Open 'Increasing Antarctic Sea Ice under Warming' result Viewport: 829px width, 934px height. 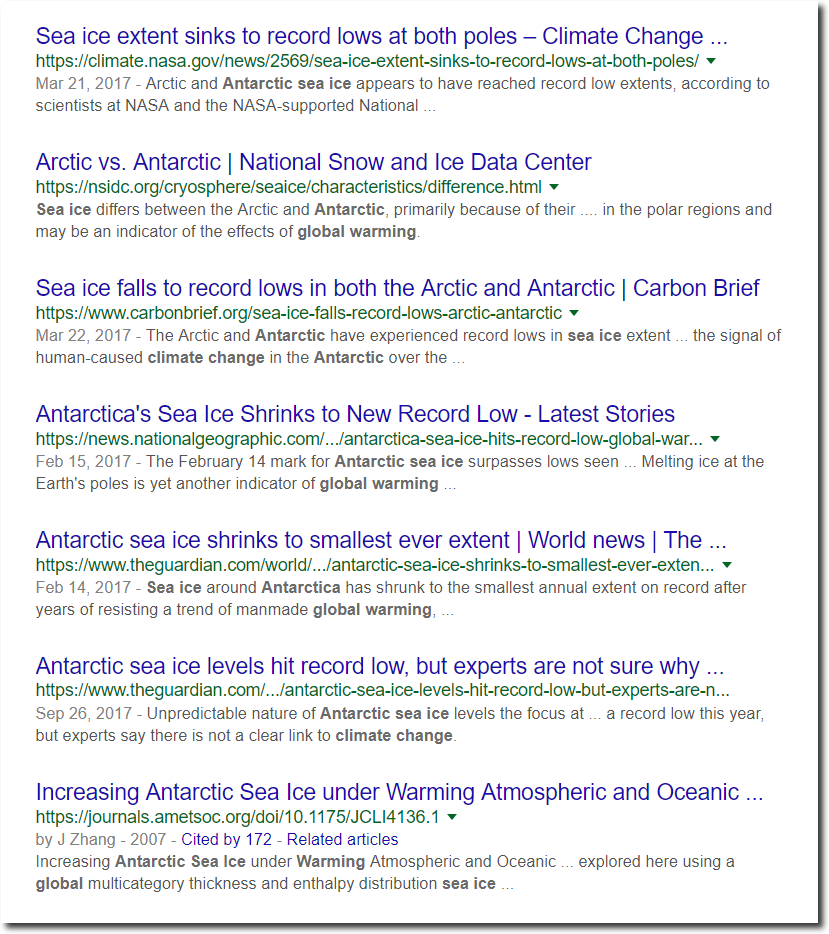pyautogui.click(x=399, y=792)
